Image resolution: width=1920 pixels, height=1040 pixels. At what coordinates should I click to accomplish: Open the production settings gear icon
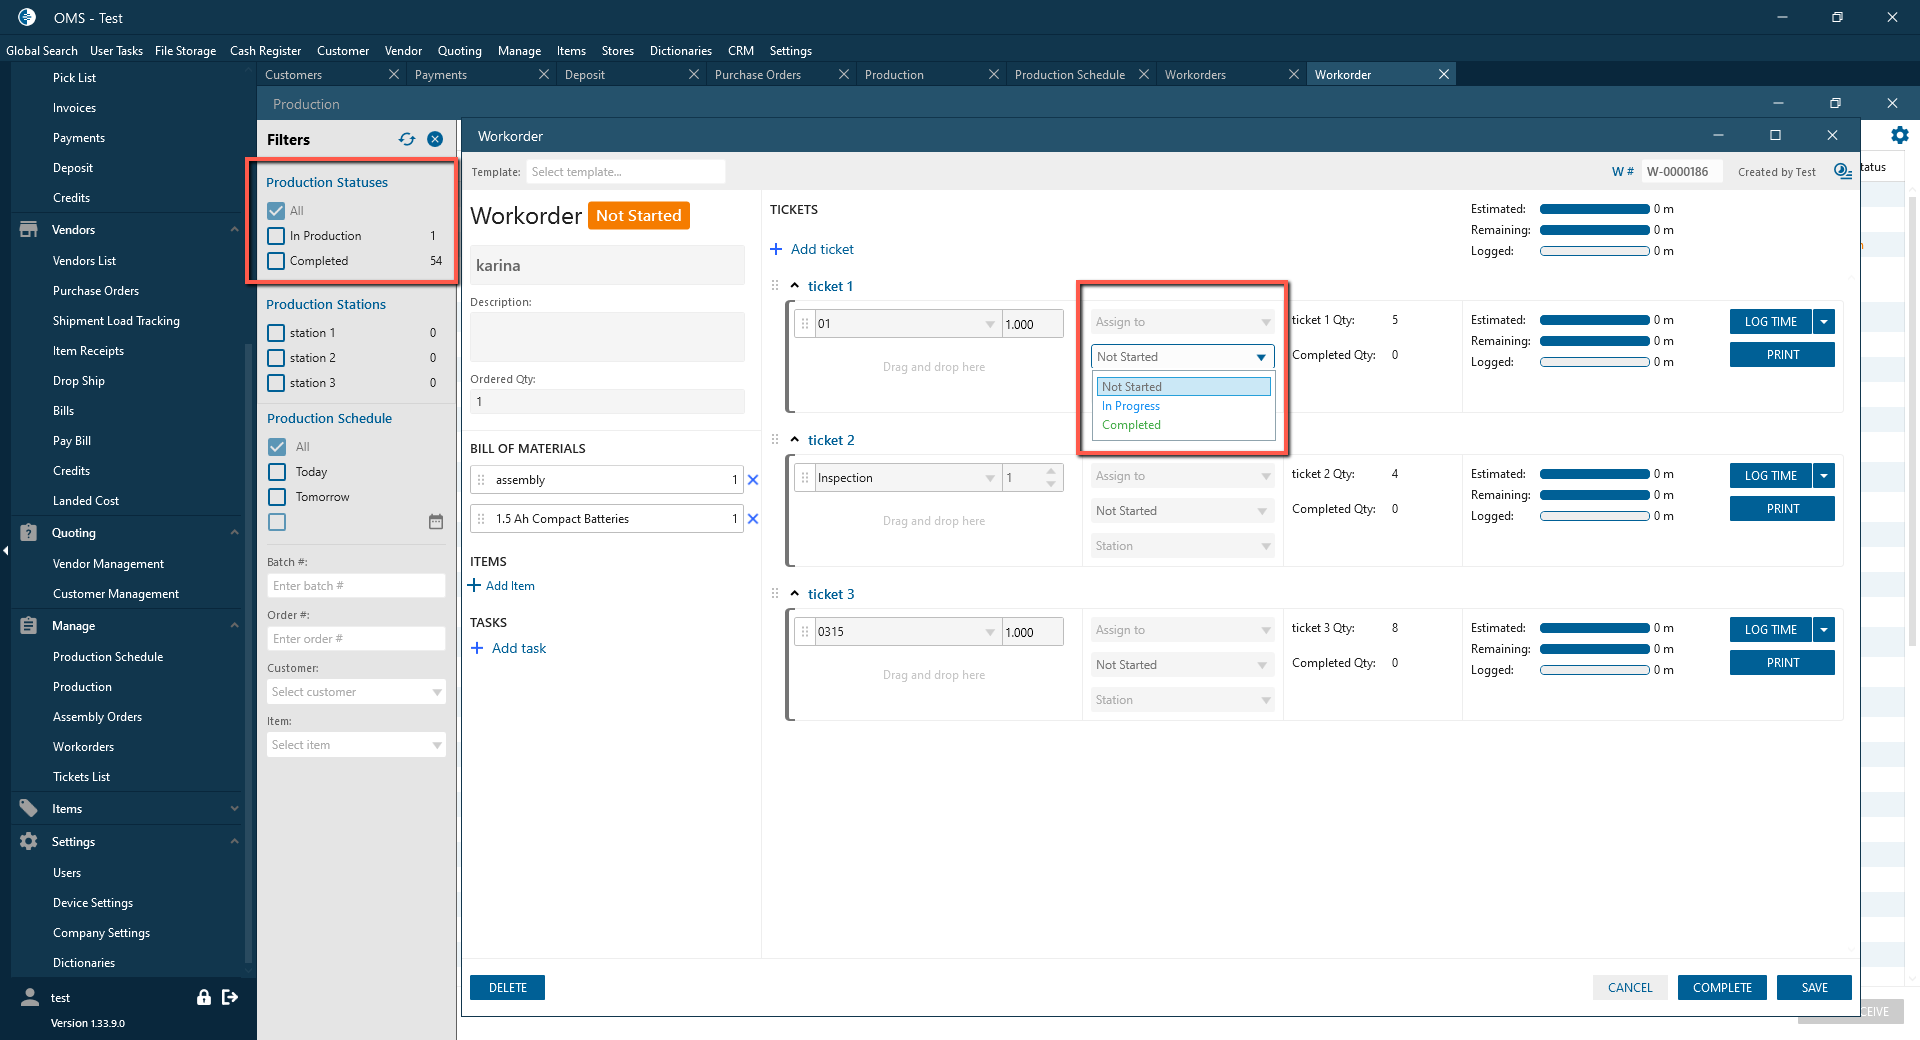1899,136
